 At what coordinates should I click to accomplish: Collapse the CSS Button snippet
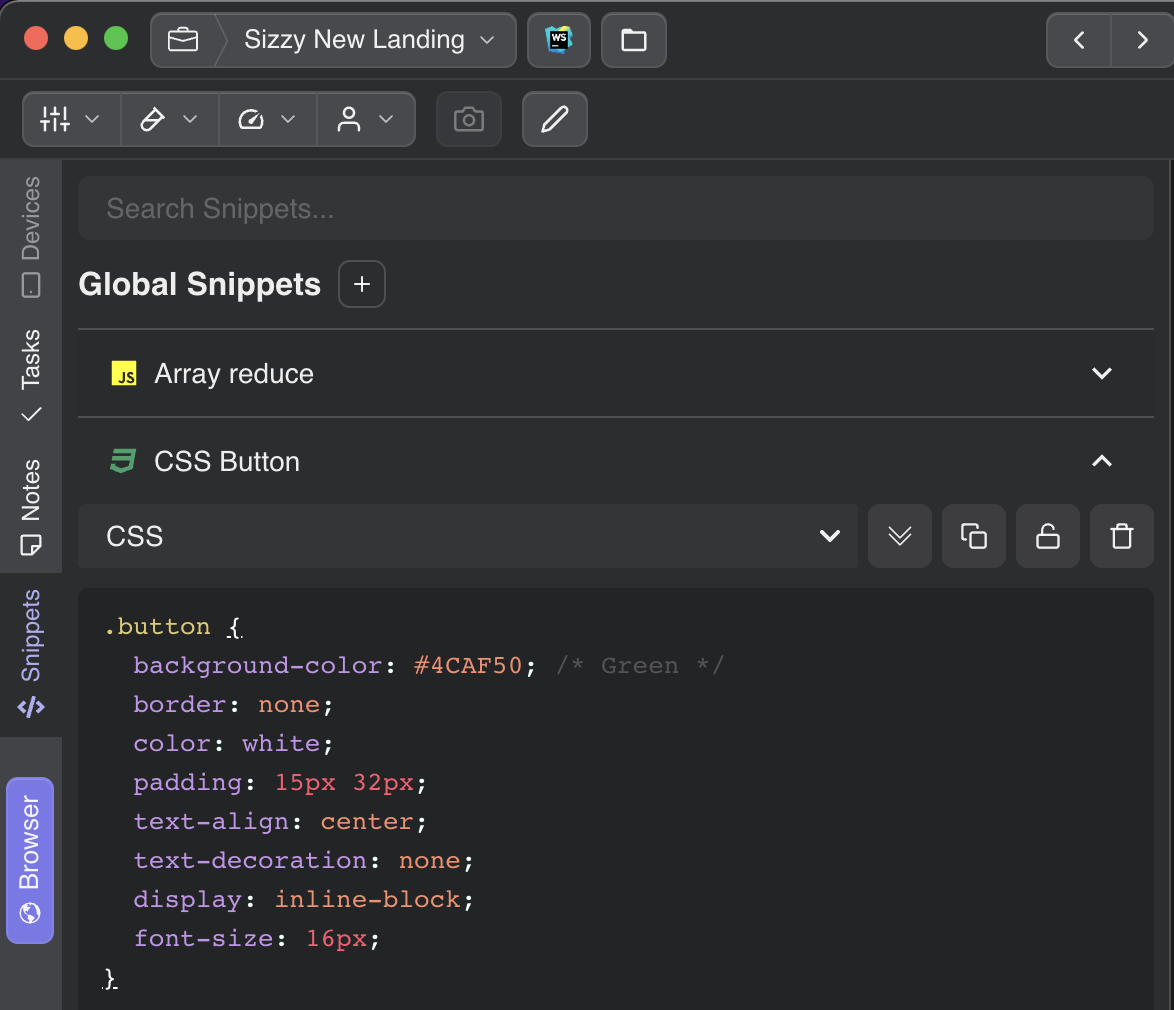(1101, 461)
